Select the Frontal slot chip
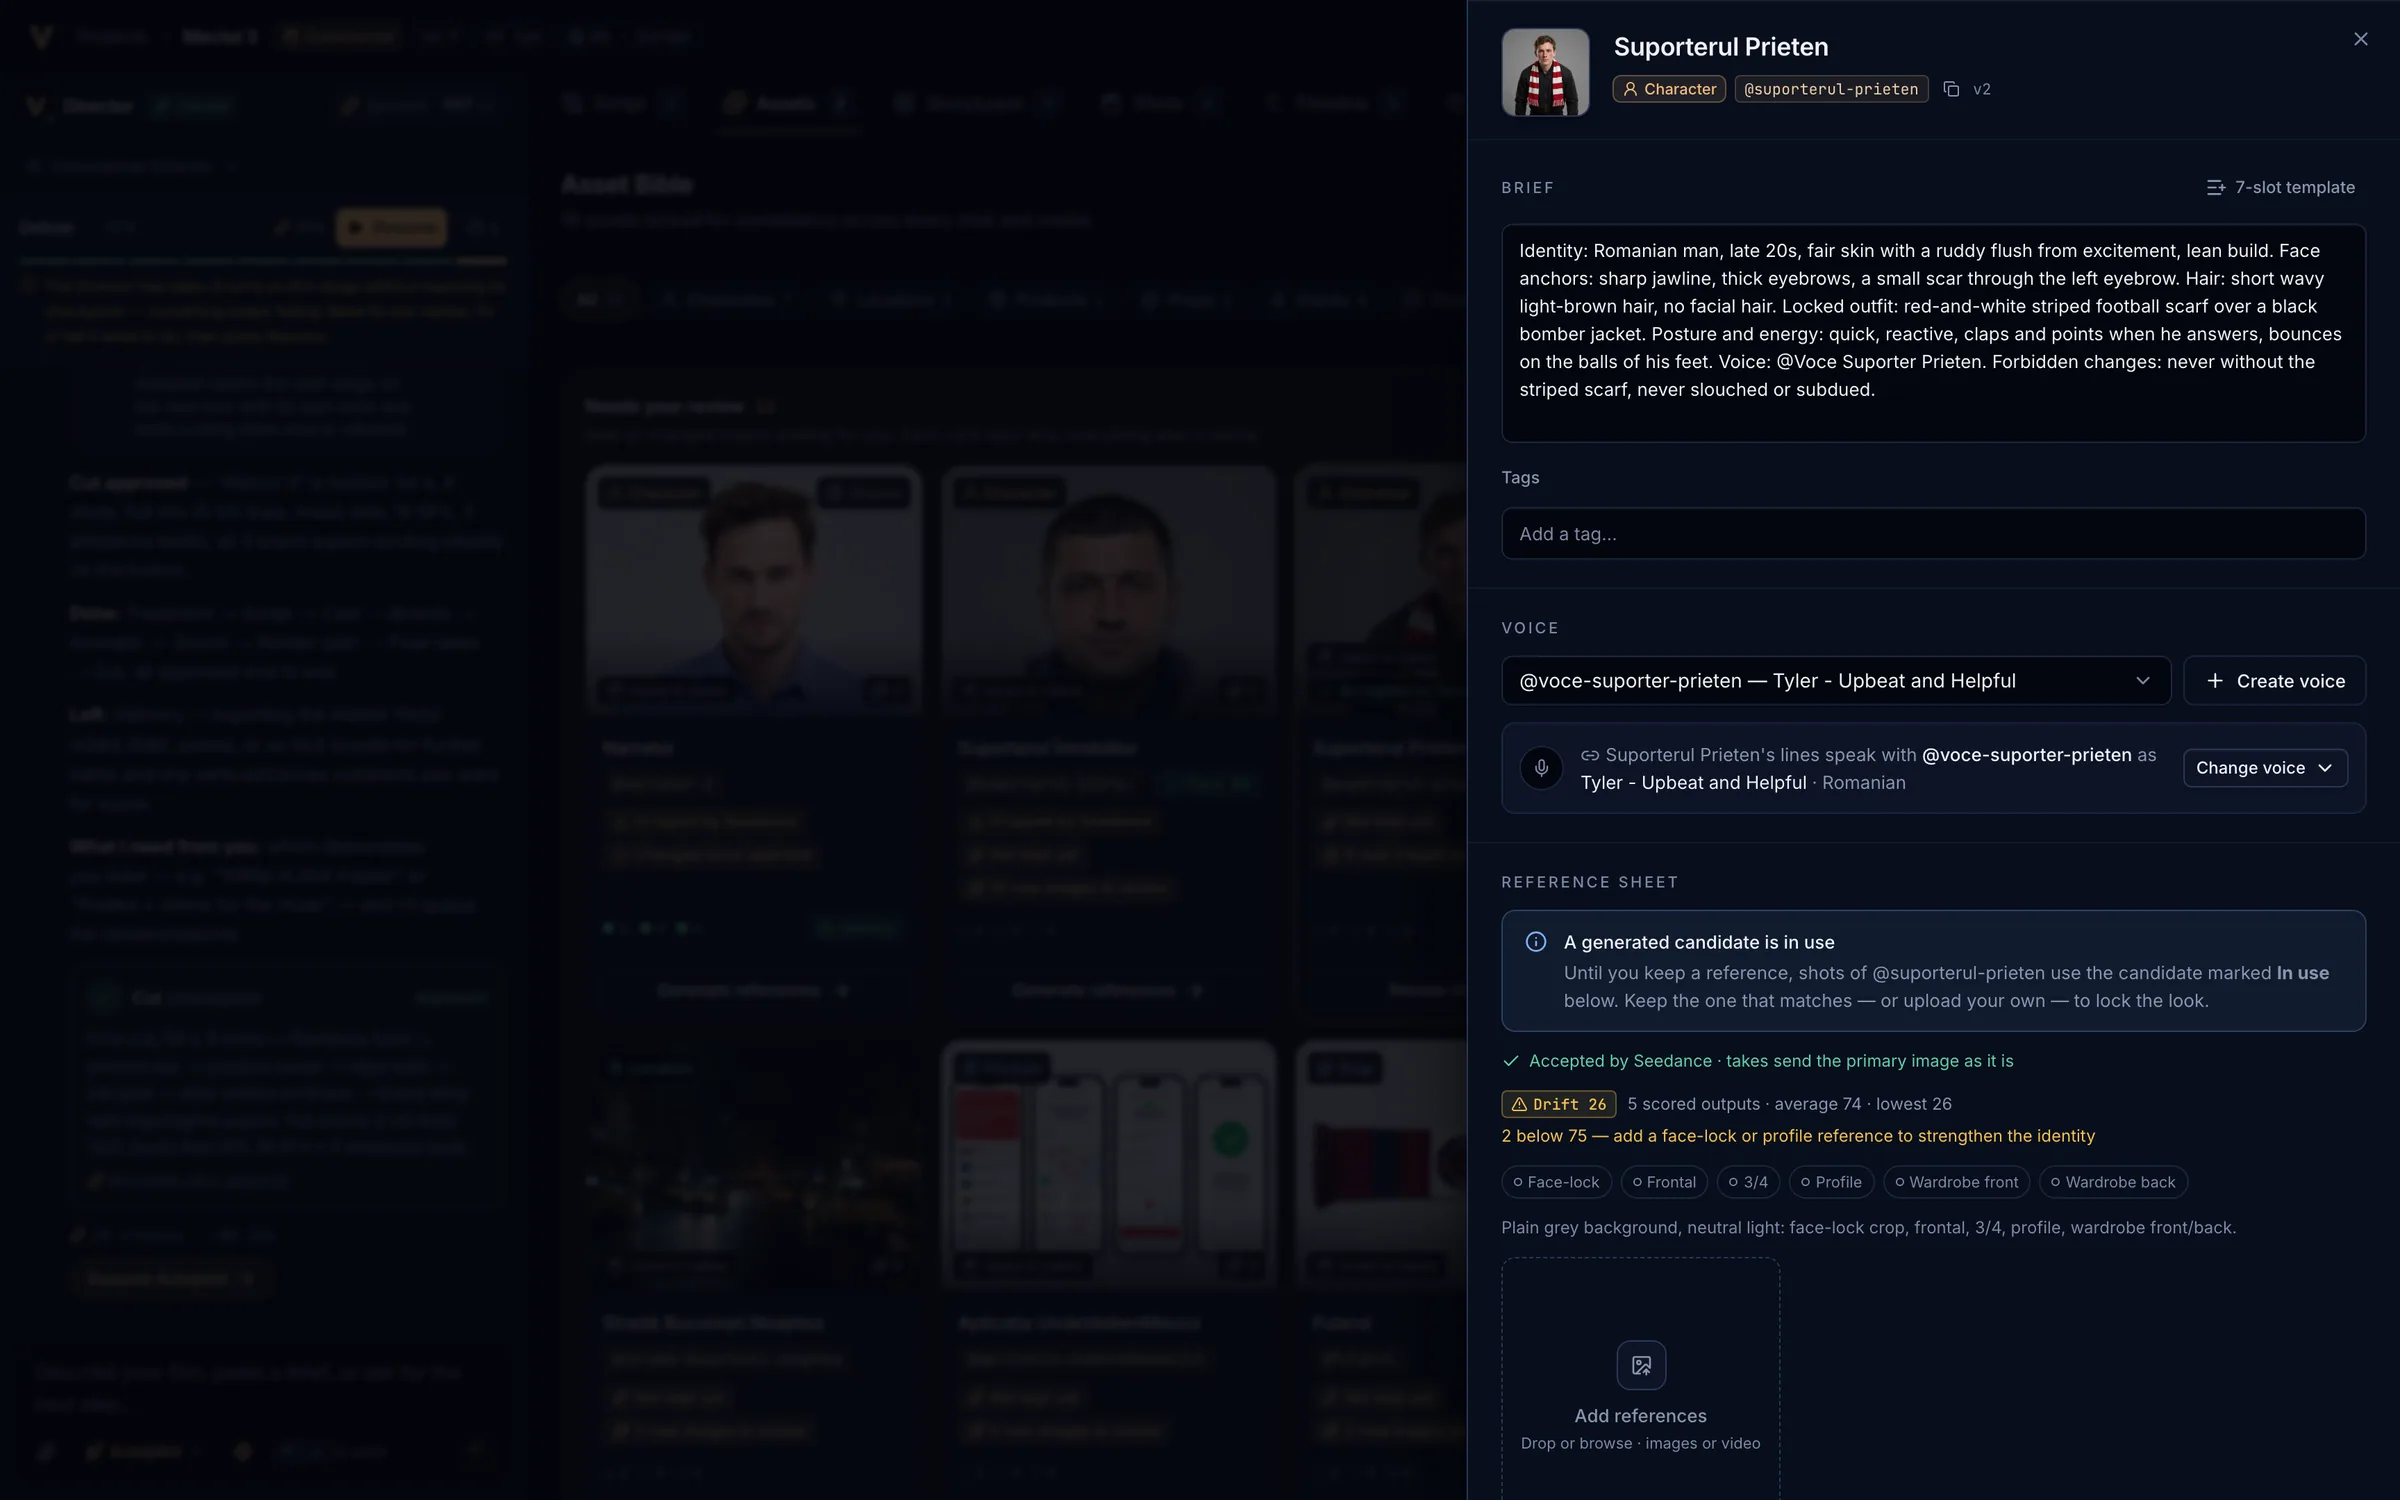 click(x=1664, y=1182)
